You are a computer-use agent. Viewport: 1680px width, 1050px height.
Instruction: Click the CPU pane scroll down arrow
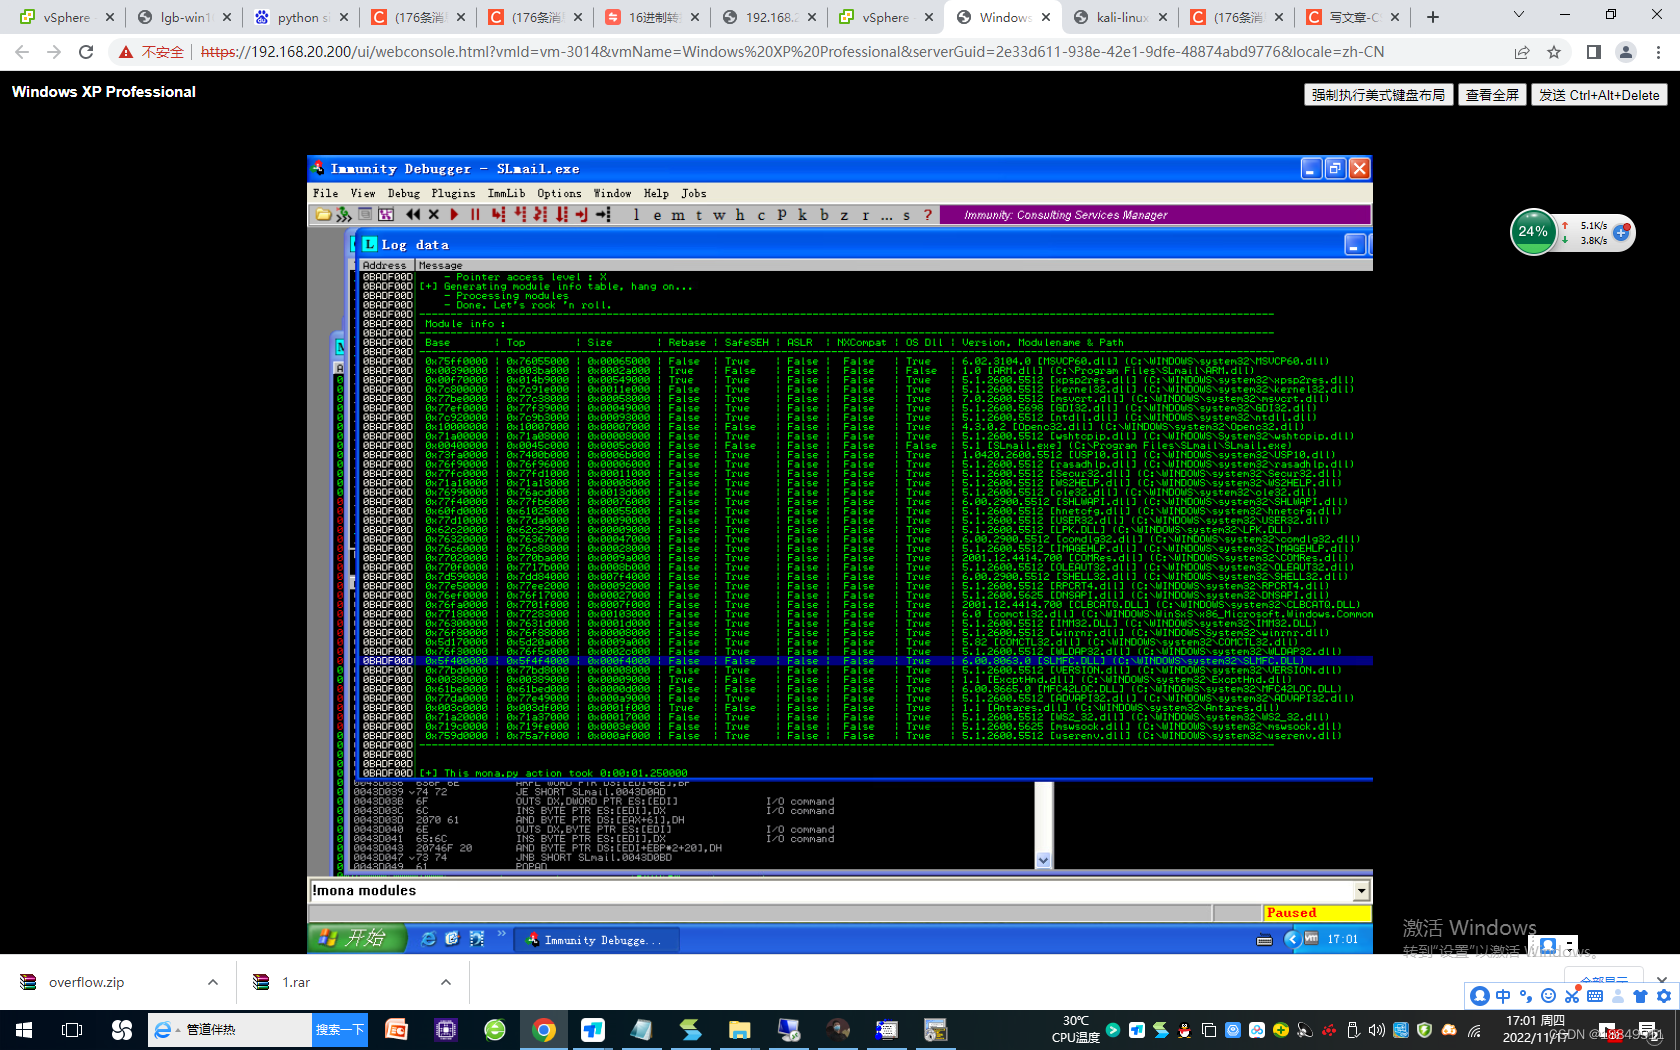(1043, 860)
